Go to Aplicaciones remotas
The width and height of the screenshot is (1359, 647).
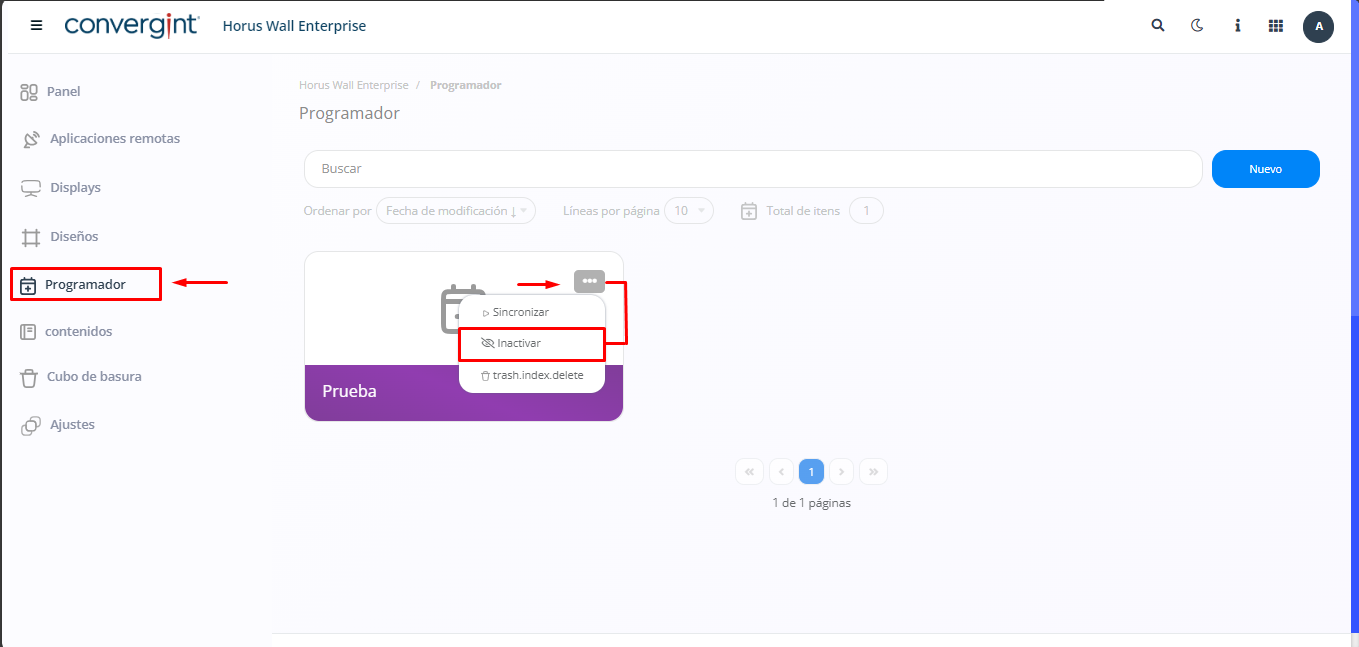click(114, 139)
